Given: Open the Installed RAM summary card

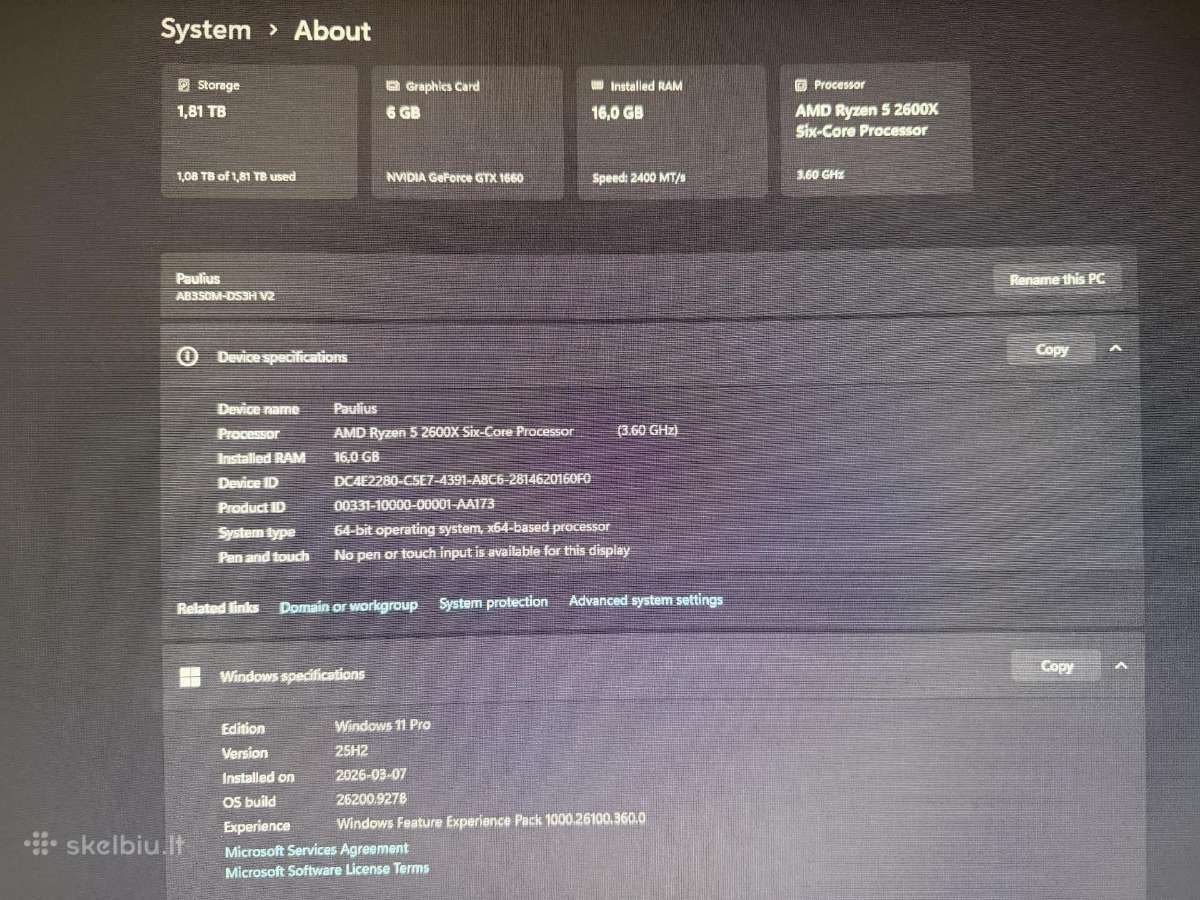Looking at the screenshot, I should [672, 131].
